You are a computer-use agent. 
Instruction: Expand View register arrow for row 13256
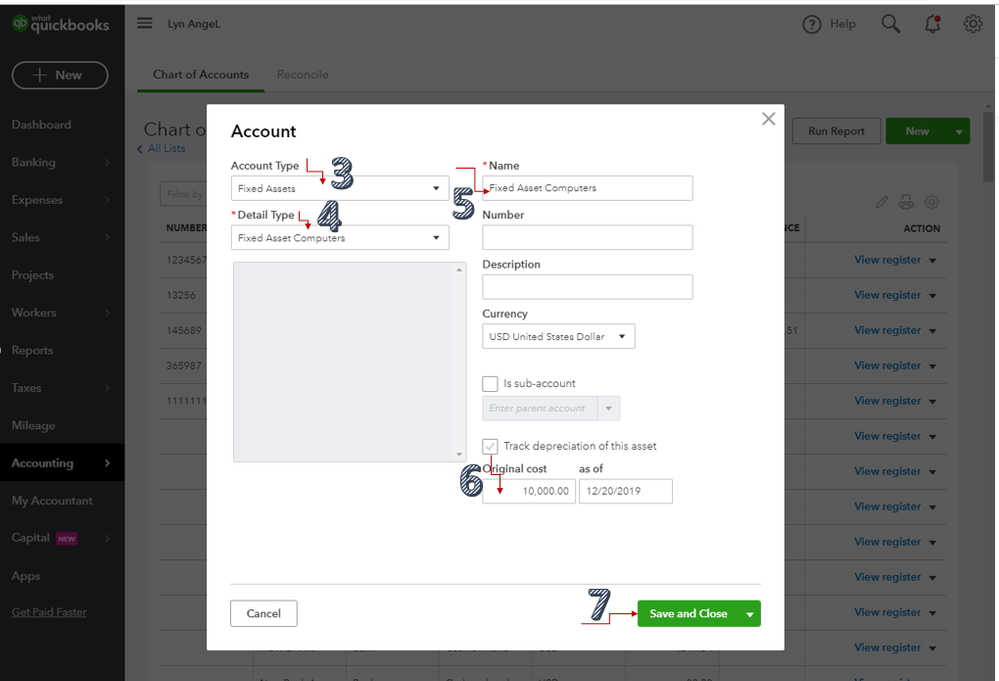(x=932, y=296)
